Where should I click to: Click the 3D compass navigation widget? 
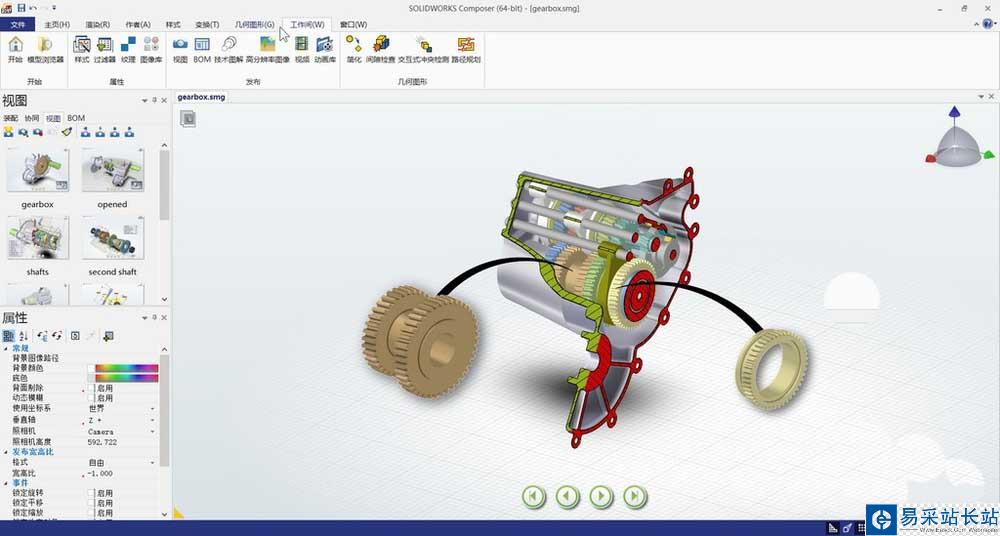(x=959, y=139)
